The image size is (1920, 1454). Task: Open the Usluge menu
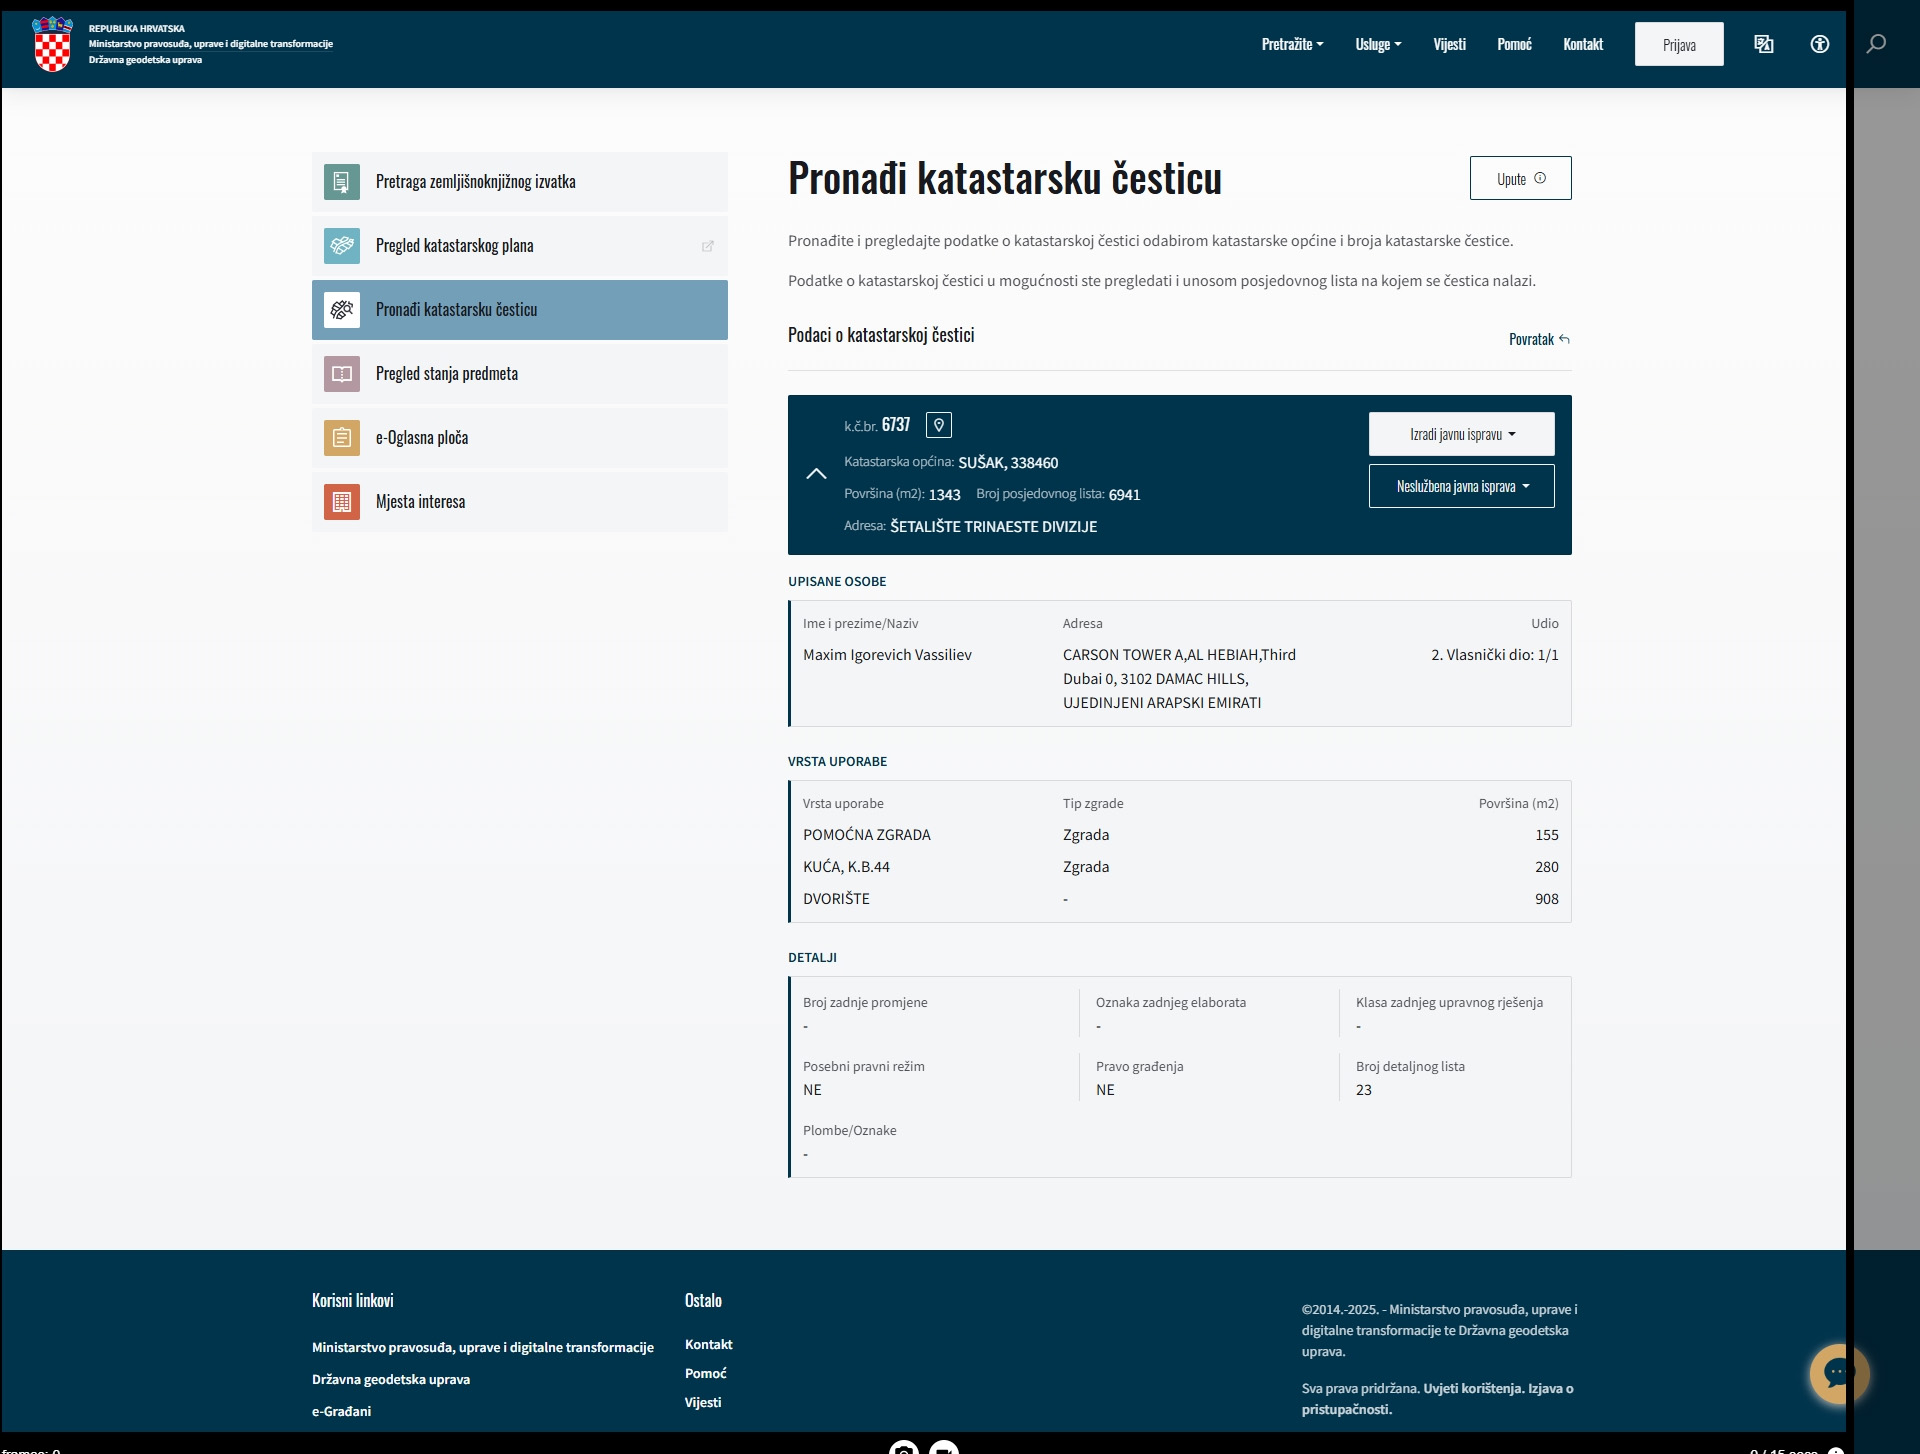[1378, 44]
